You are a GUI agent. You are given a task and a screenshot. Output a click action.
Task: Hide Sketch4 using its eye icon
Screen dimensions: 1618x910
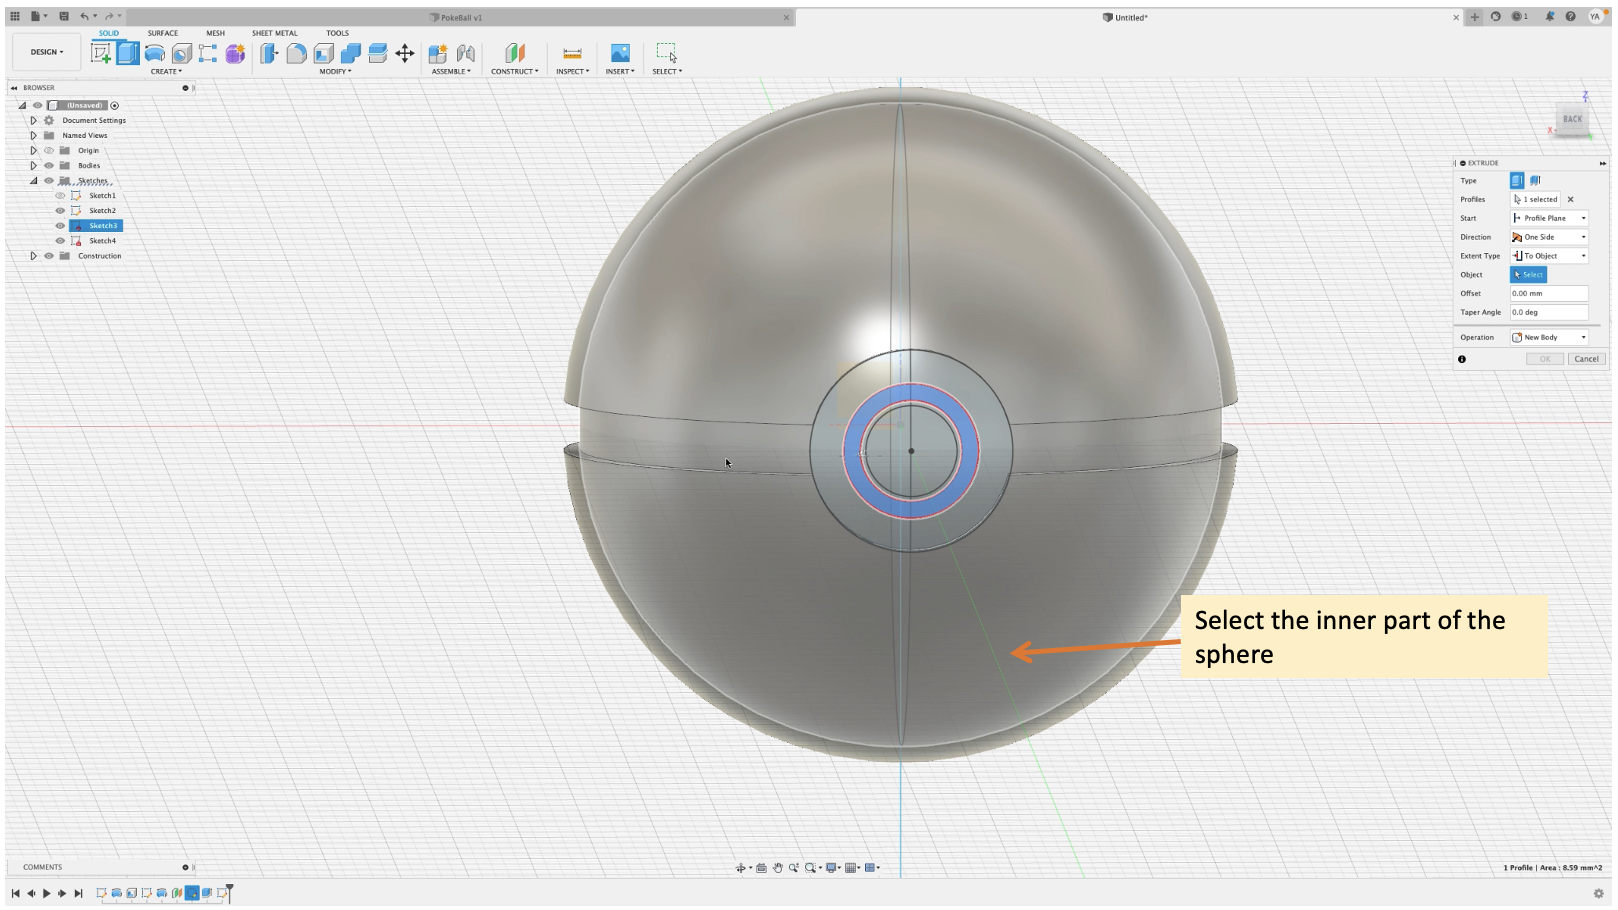pyautogui.click(x=60, y=241)
